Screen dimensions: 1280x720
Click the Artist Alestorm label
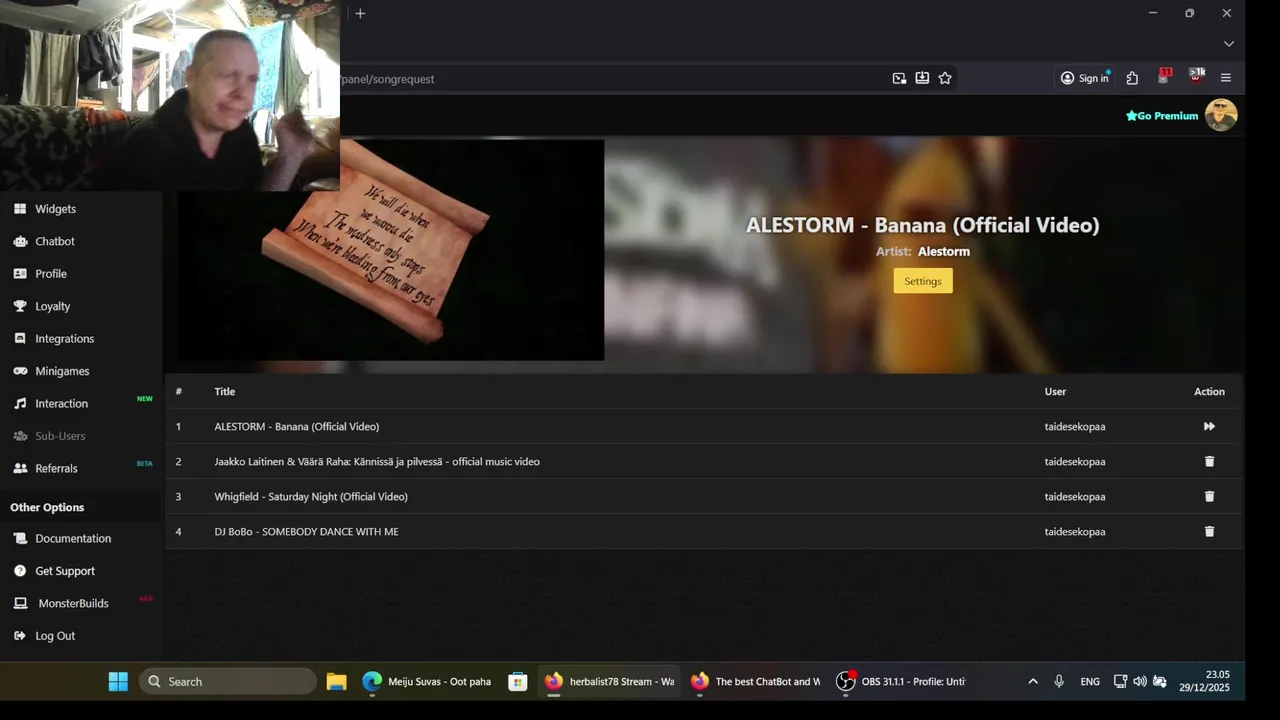click(x=923, y=251)
